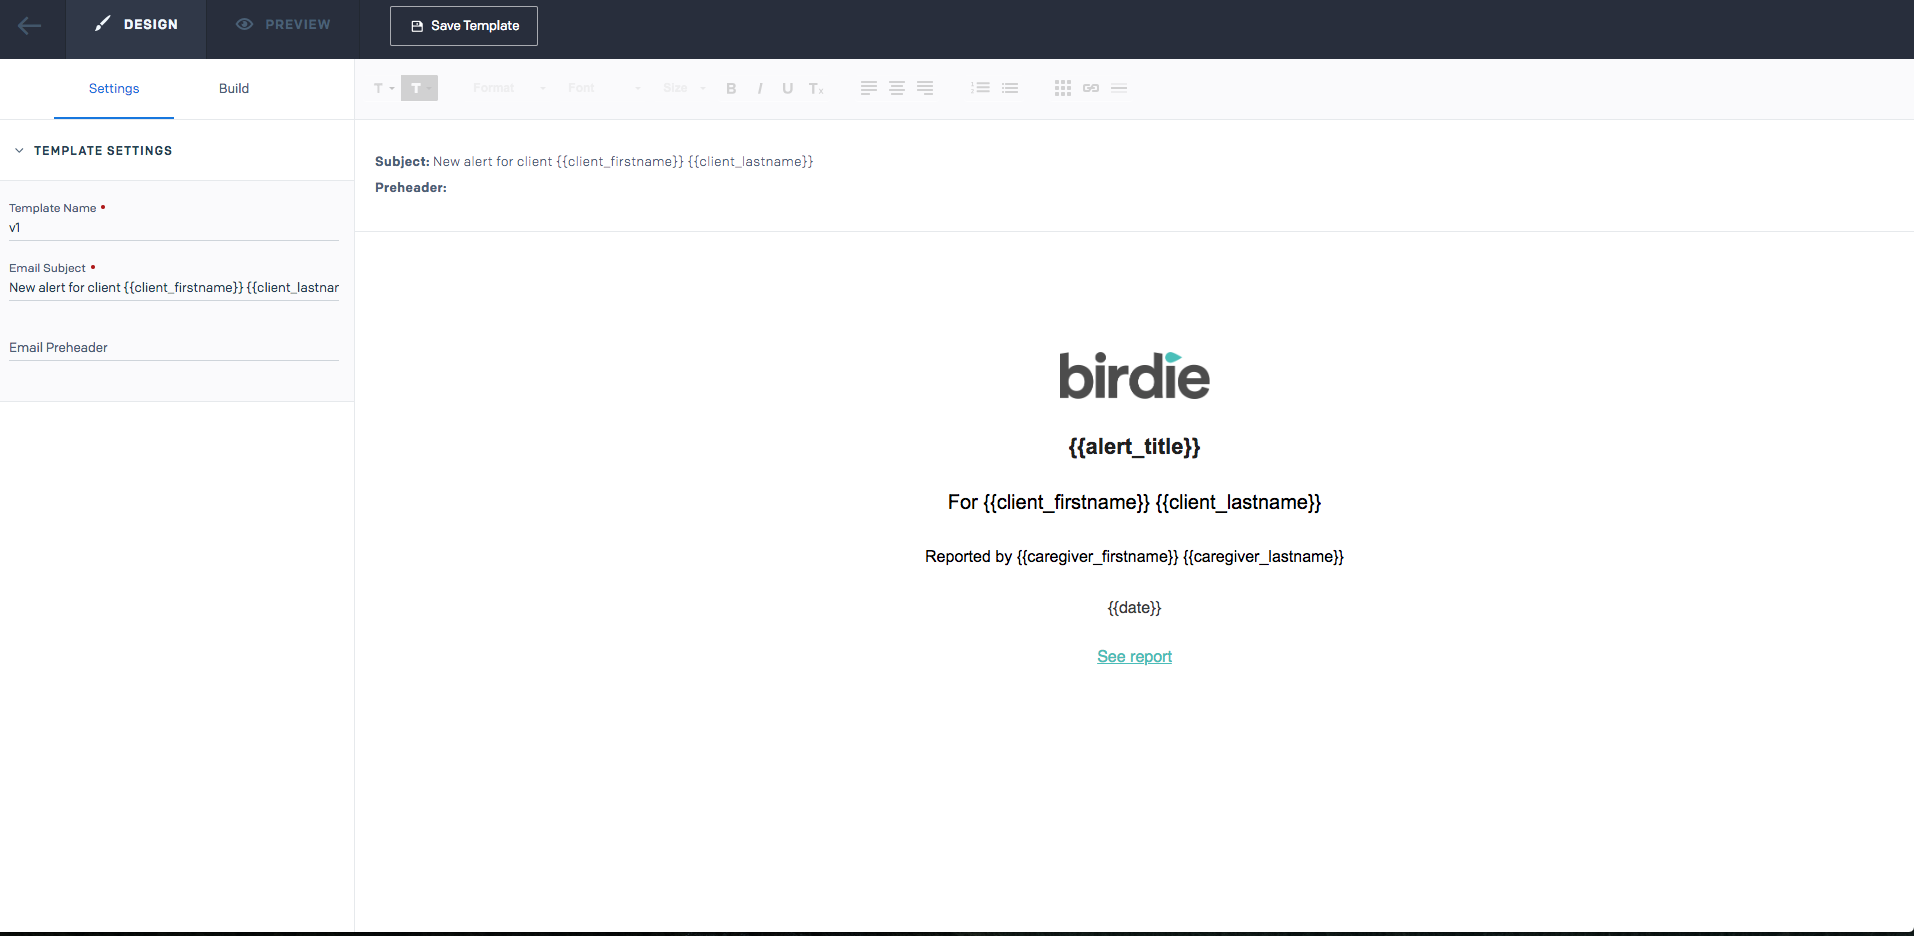Viewport: 1914px width, 936px height.
Task: Toggle bold formatting
Action: [x=731, y=88]
